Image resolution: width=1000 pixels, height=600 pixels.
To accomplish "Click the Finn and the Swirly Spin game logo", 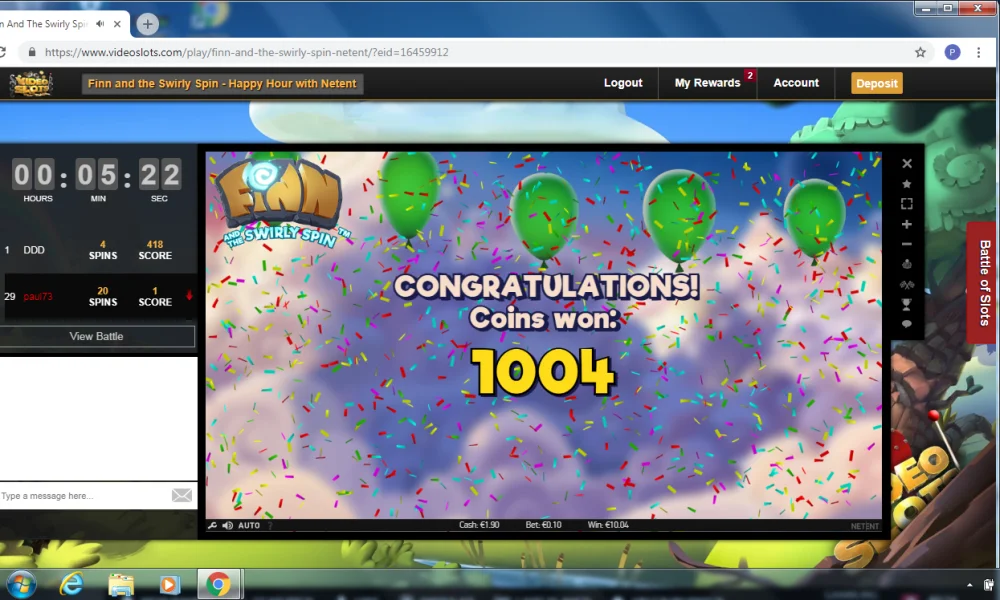I will [281, 203].
